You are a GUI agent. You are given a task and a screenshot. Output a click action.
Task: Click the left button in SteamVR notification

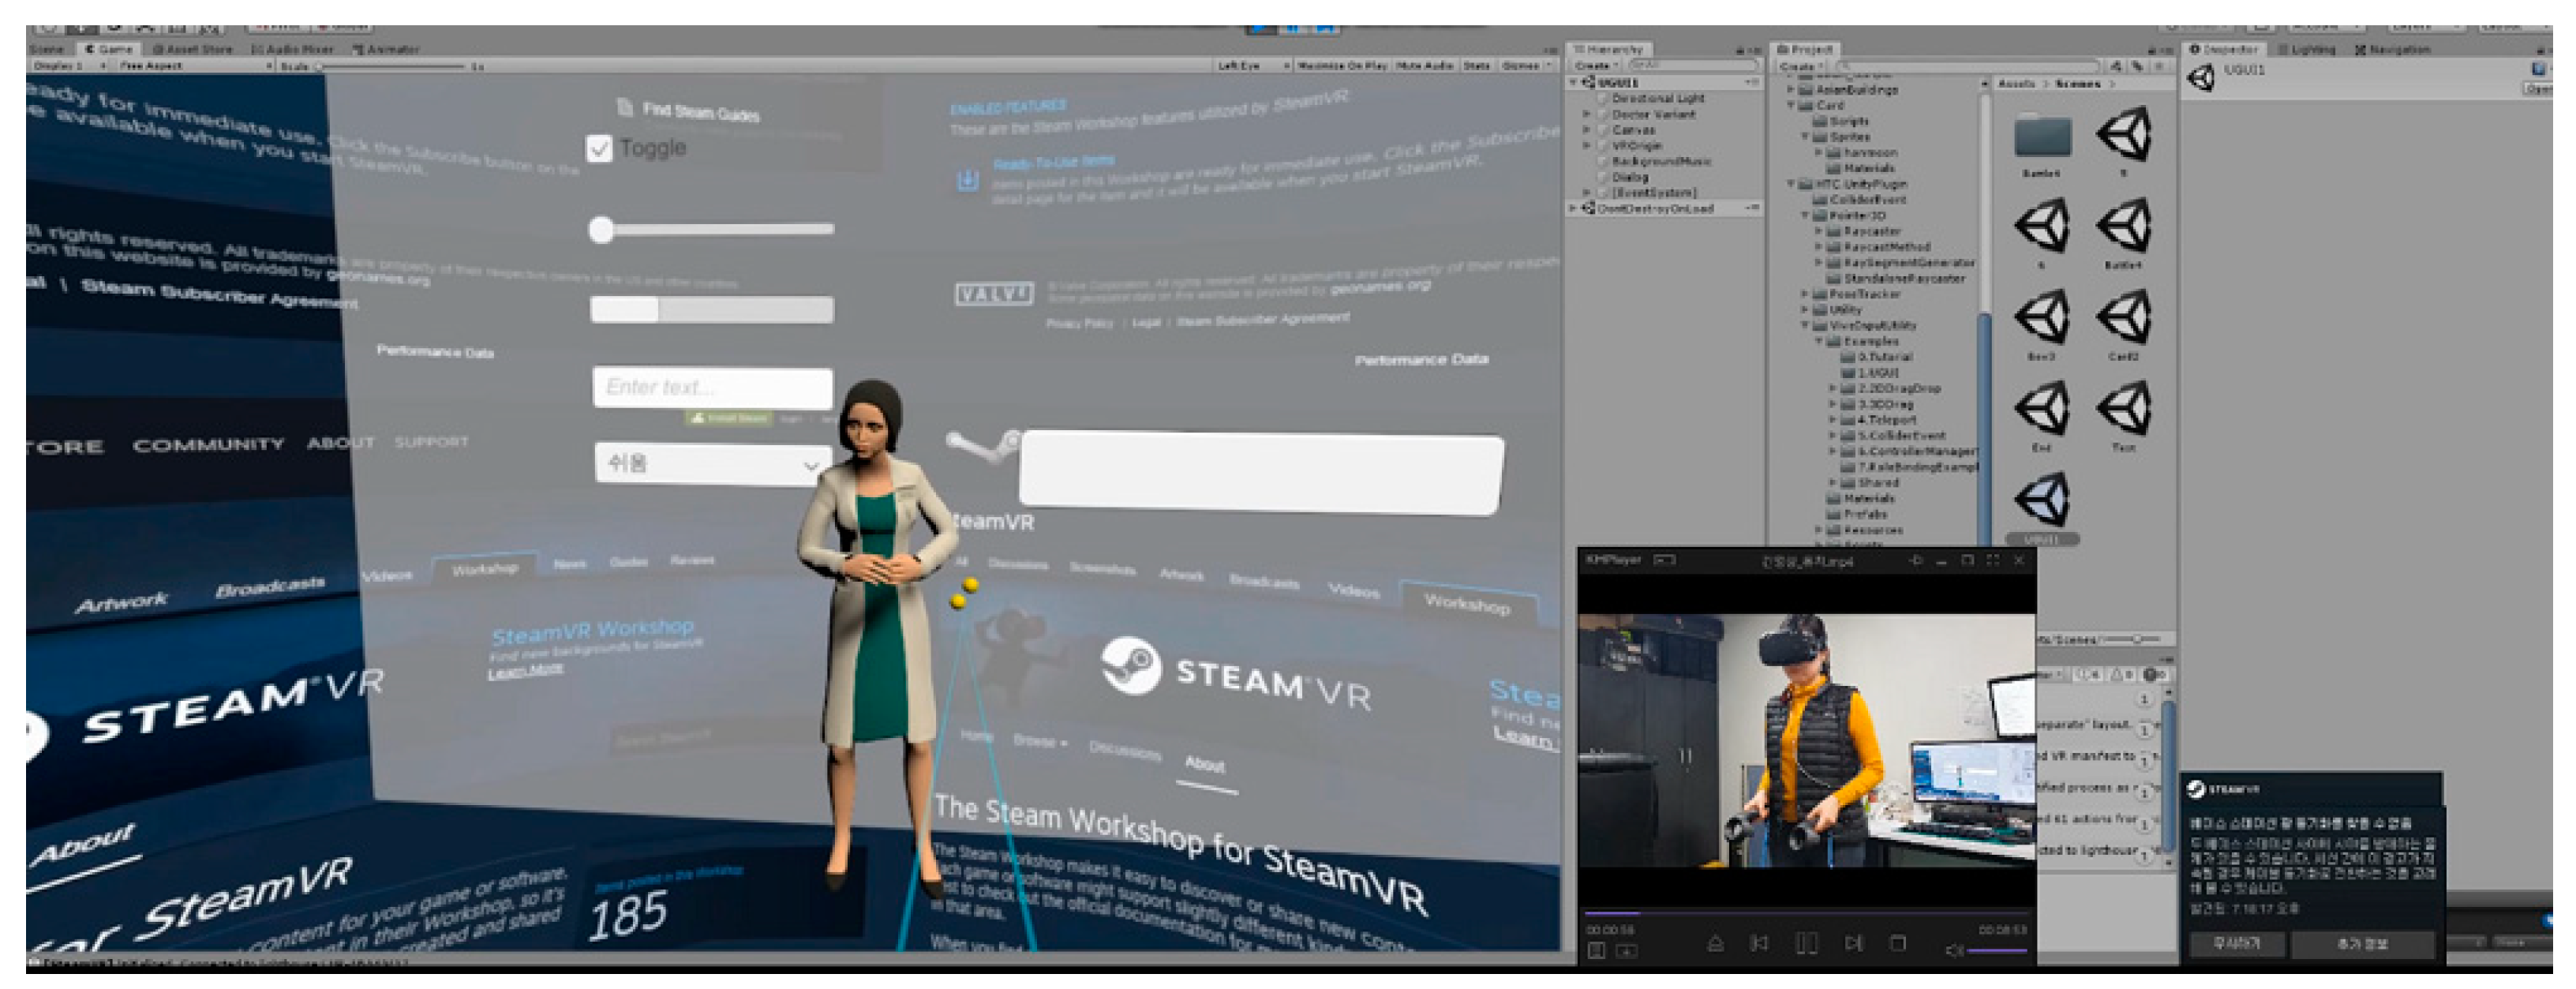point(2236,943)
